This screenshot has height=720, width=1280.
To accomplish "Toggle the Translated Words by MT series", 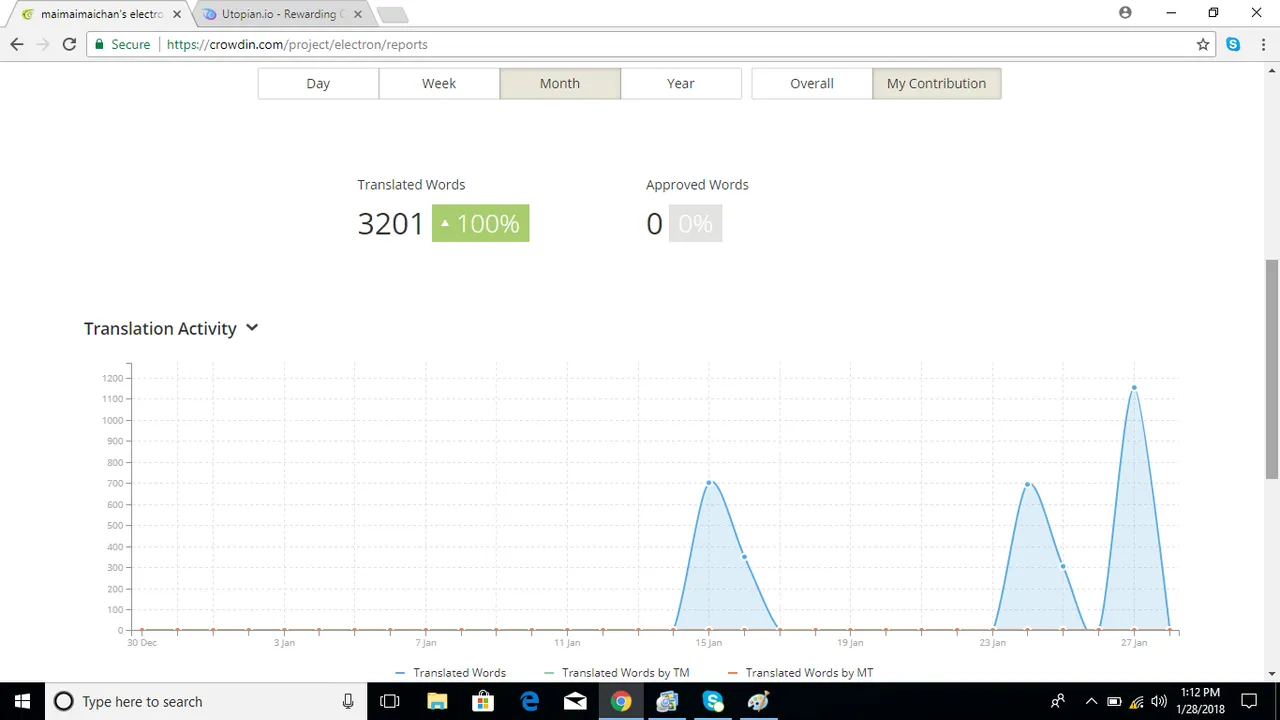I will tap(800, 673).
